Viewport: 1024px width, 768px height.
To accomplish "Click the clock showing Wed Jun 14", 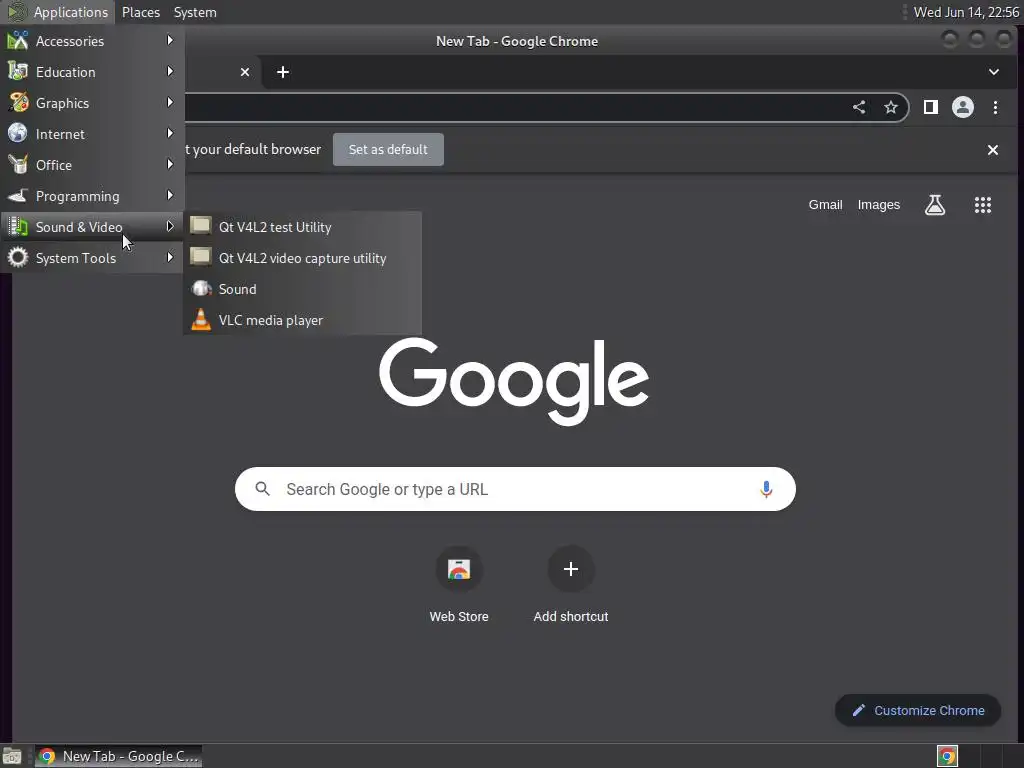I will pos(966,12).
